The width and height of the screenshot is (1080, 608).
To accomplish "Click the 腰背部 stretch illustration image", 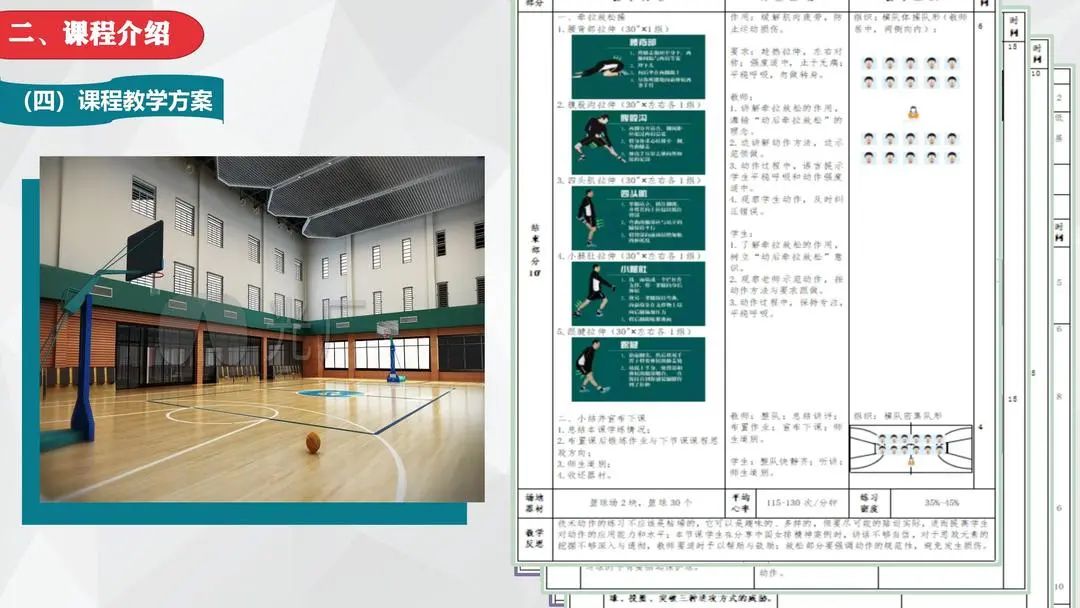I will pos(637,67).
